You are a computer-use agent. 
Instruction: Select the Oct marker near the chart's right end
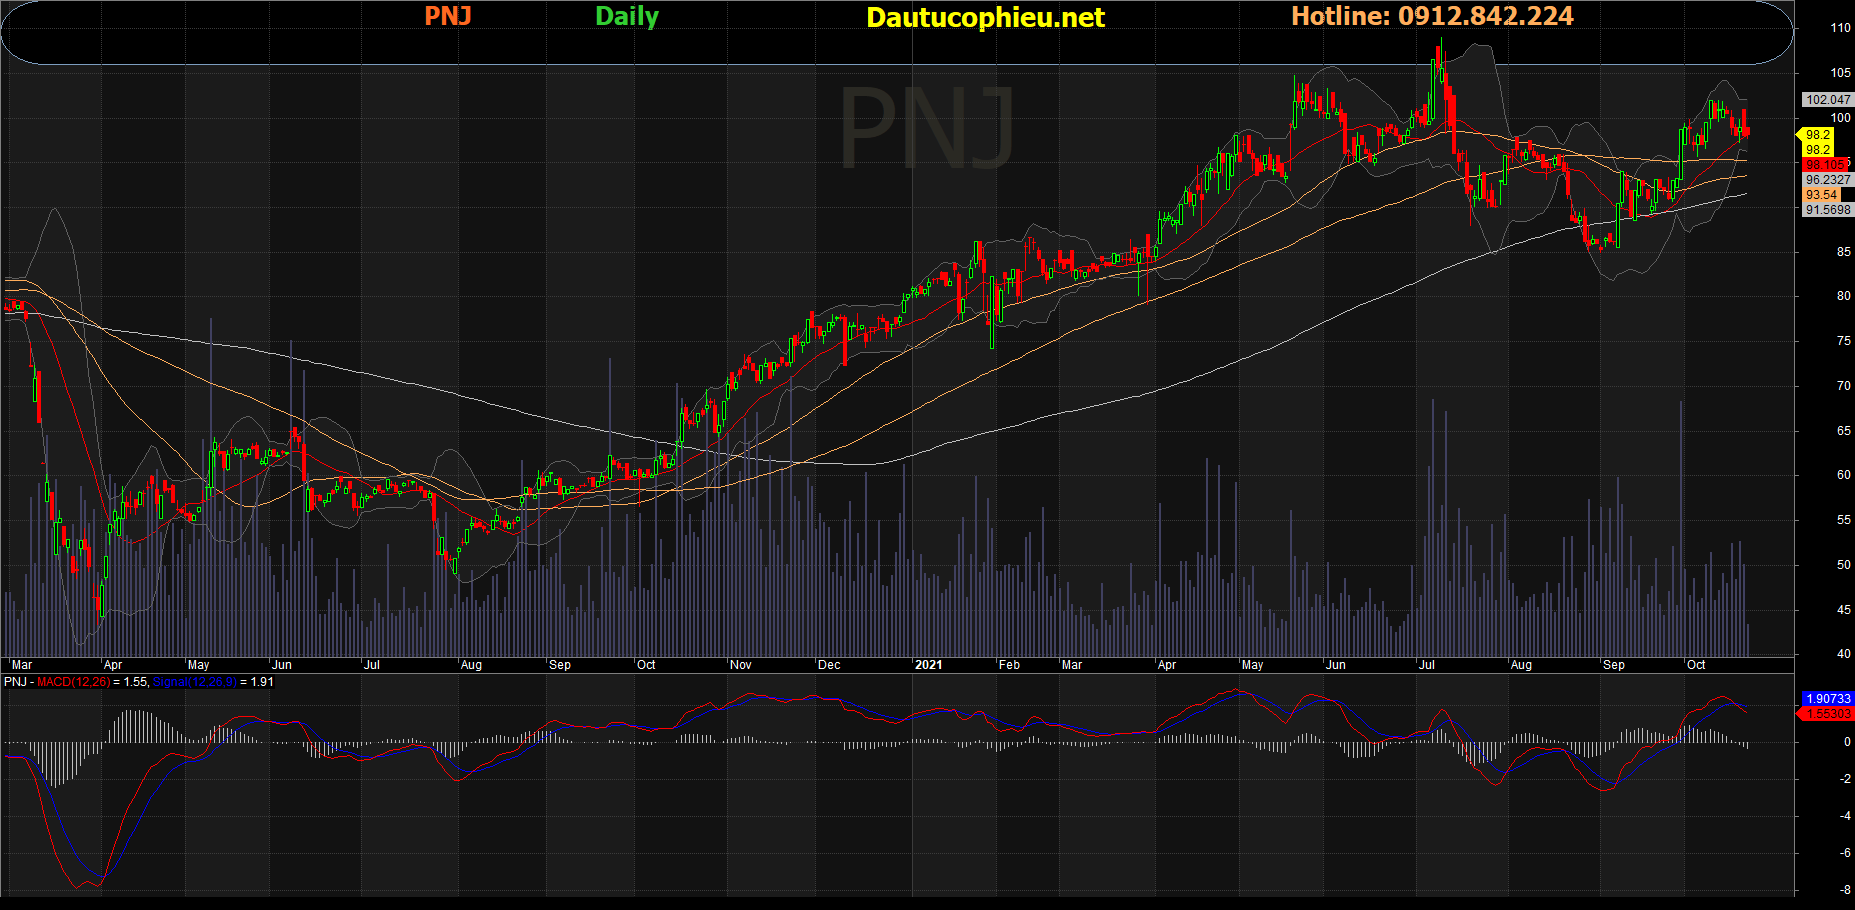[1696, 665]
